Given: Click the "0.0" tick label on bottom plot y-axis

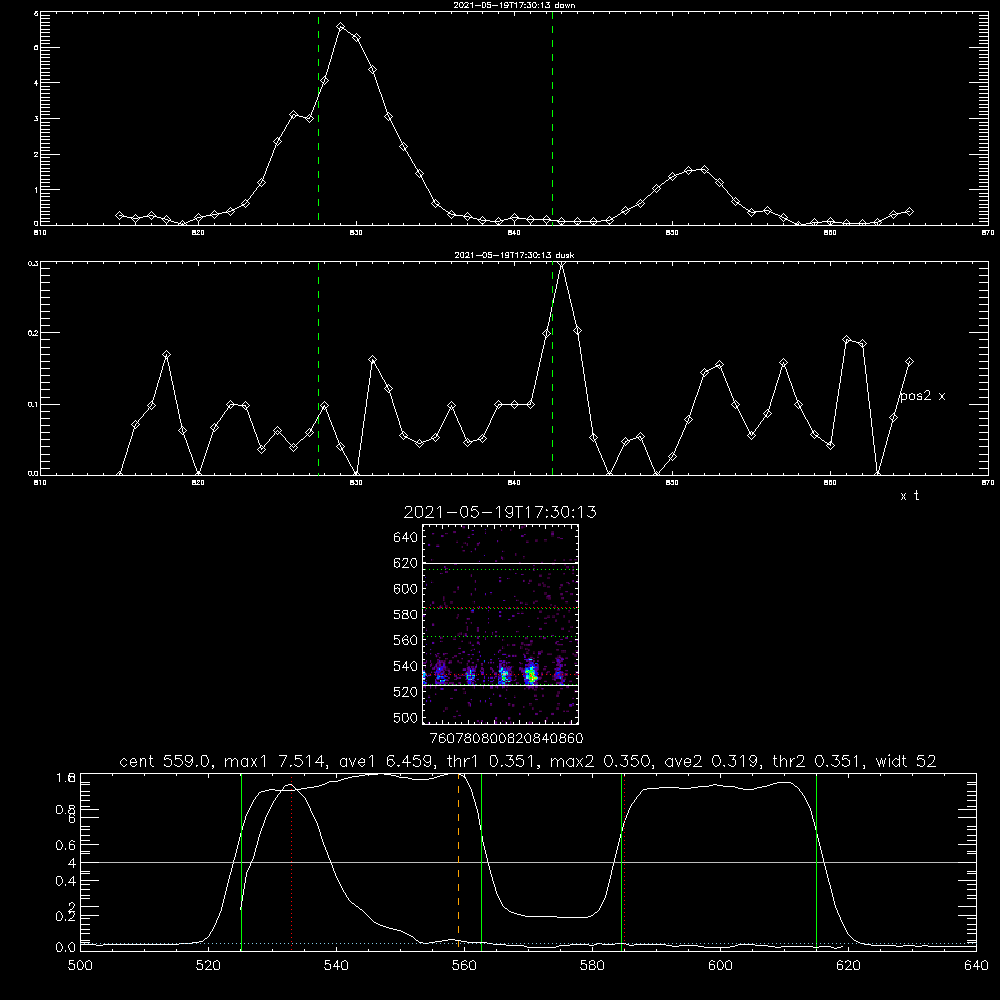Looking at the screenshot, I should [x=66, y=947].
